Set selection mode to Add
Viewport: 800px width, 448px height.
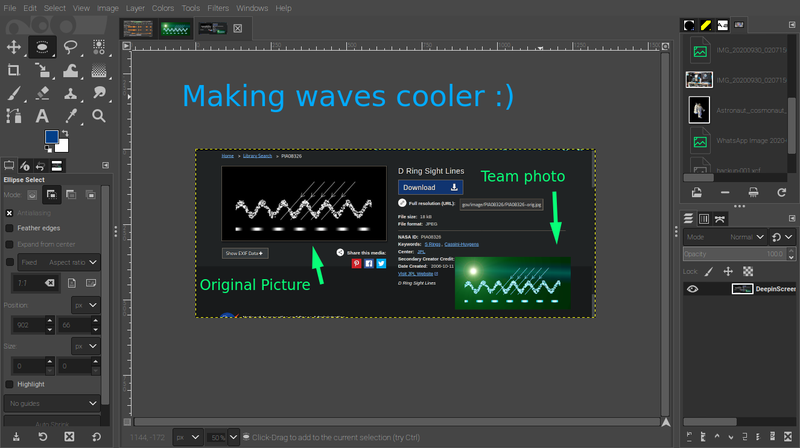(52, 195)
